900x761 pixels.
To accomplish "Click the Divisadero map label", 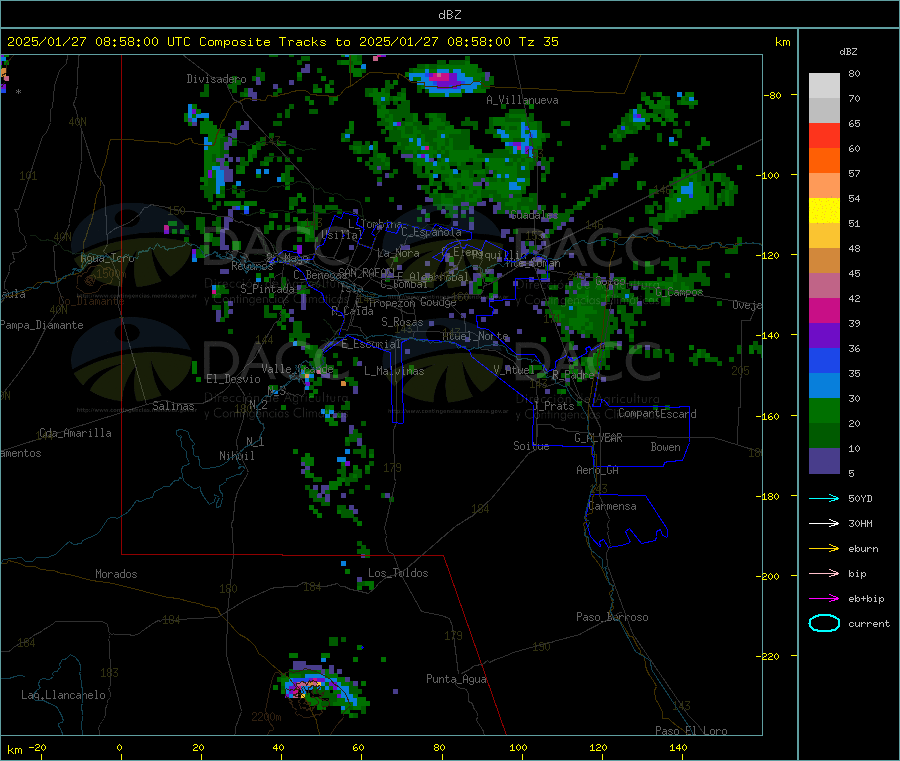I will point(216,79).
